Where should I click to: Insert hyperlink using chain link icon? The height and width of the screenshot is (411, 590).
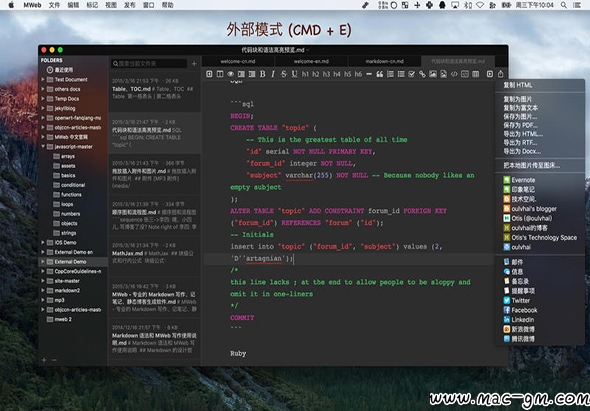(422, 74)
